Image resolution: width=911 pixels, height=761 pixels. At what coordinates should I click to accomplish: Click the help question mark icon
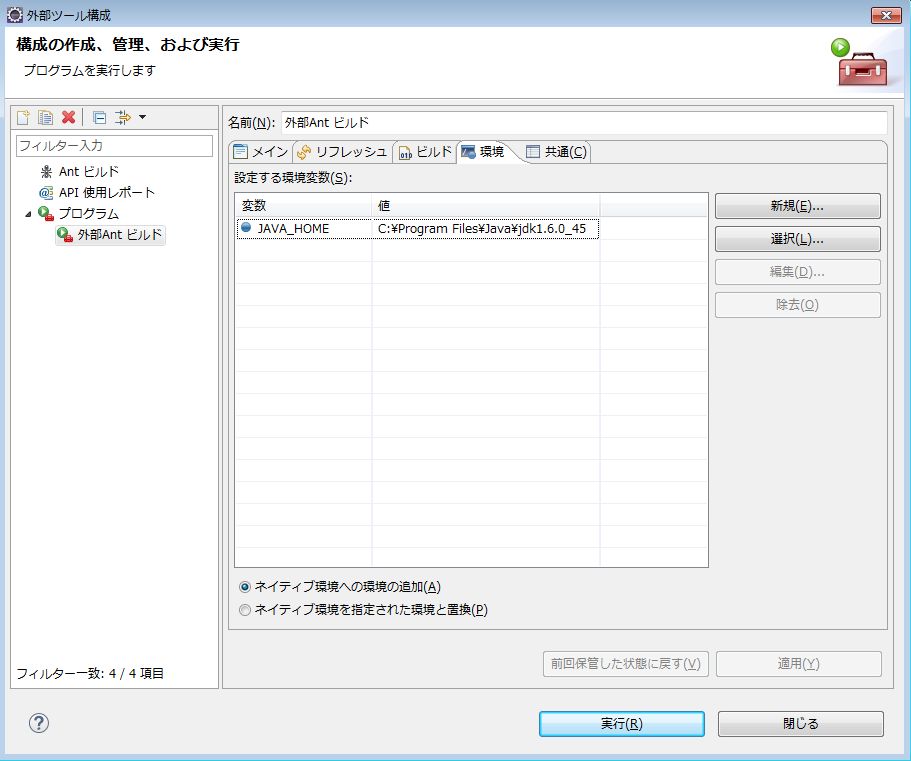37,723
